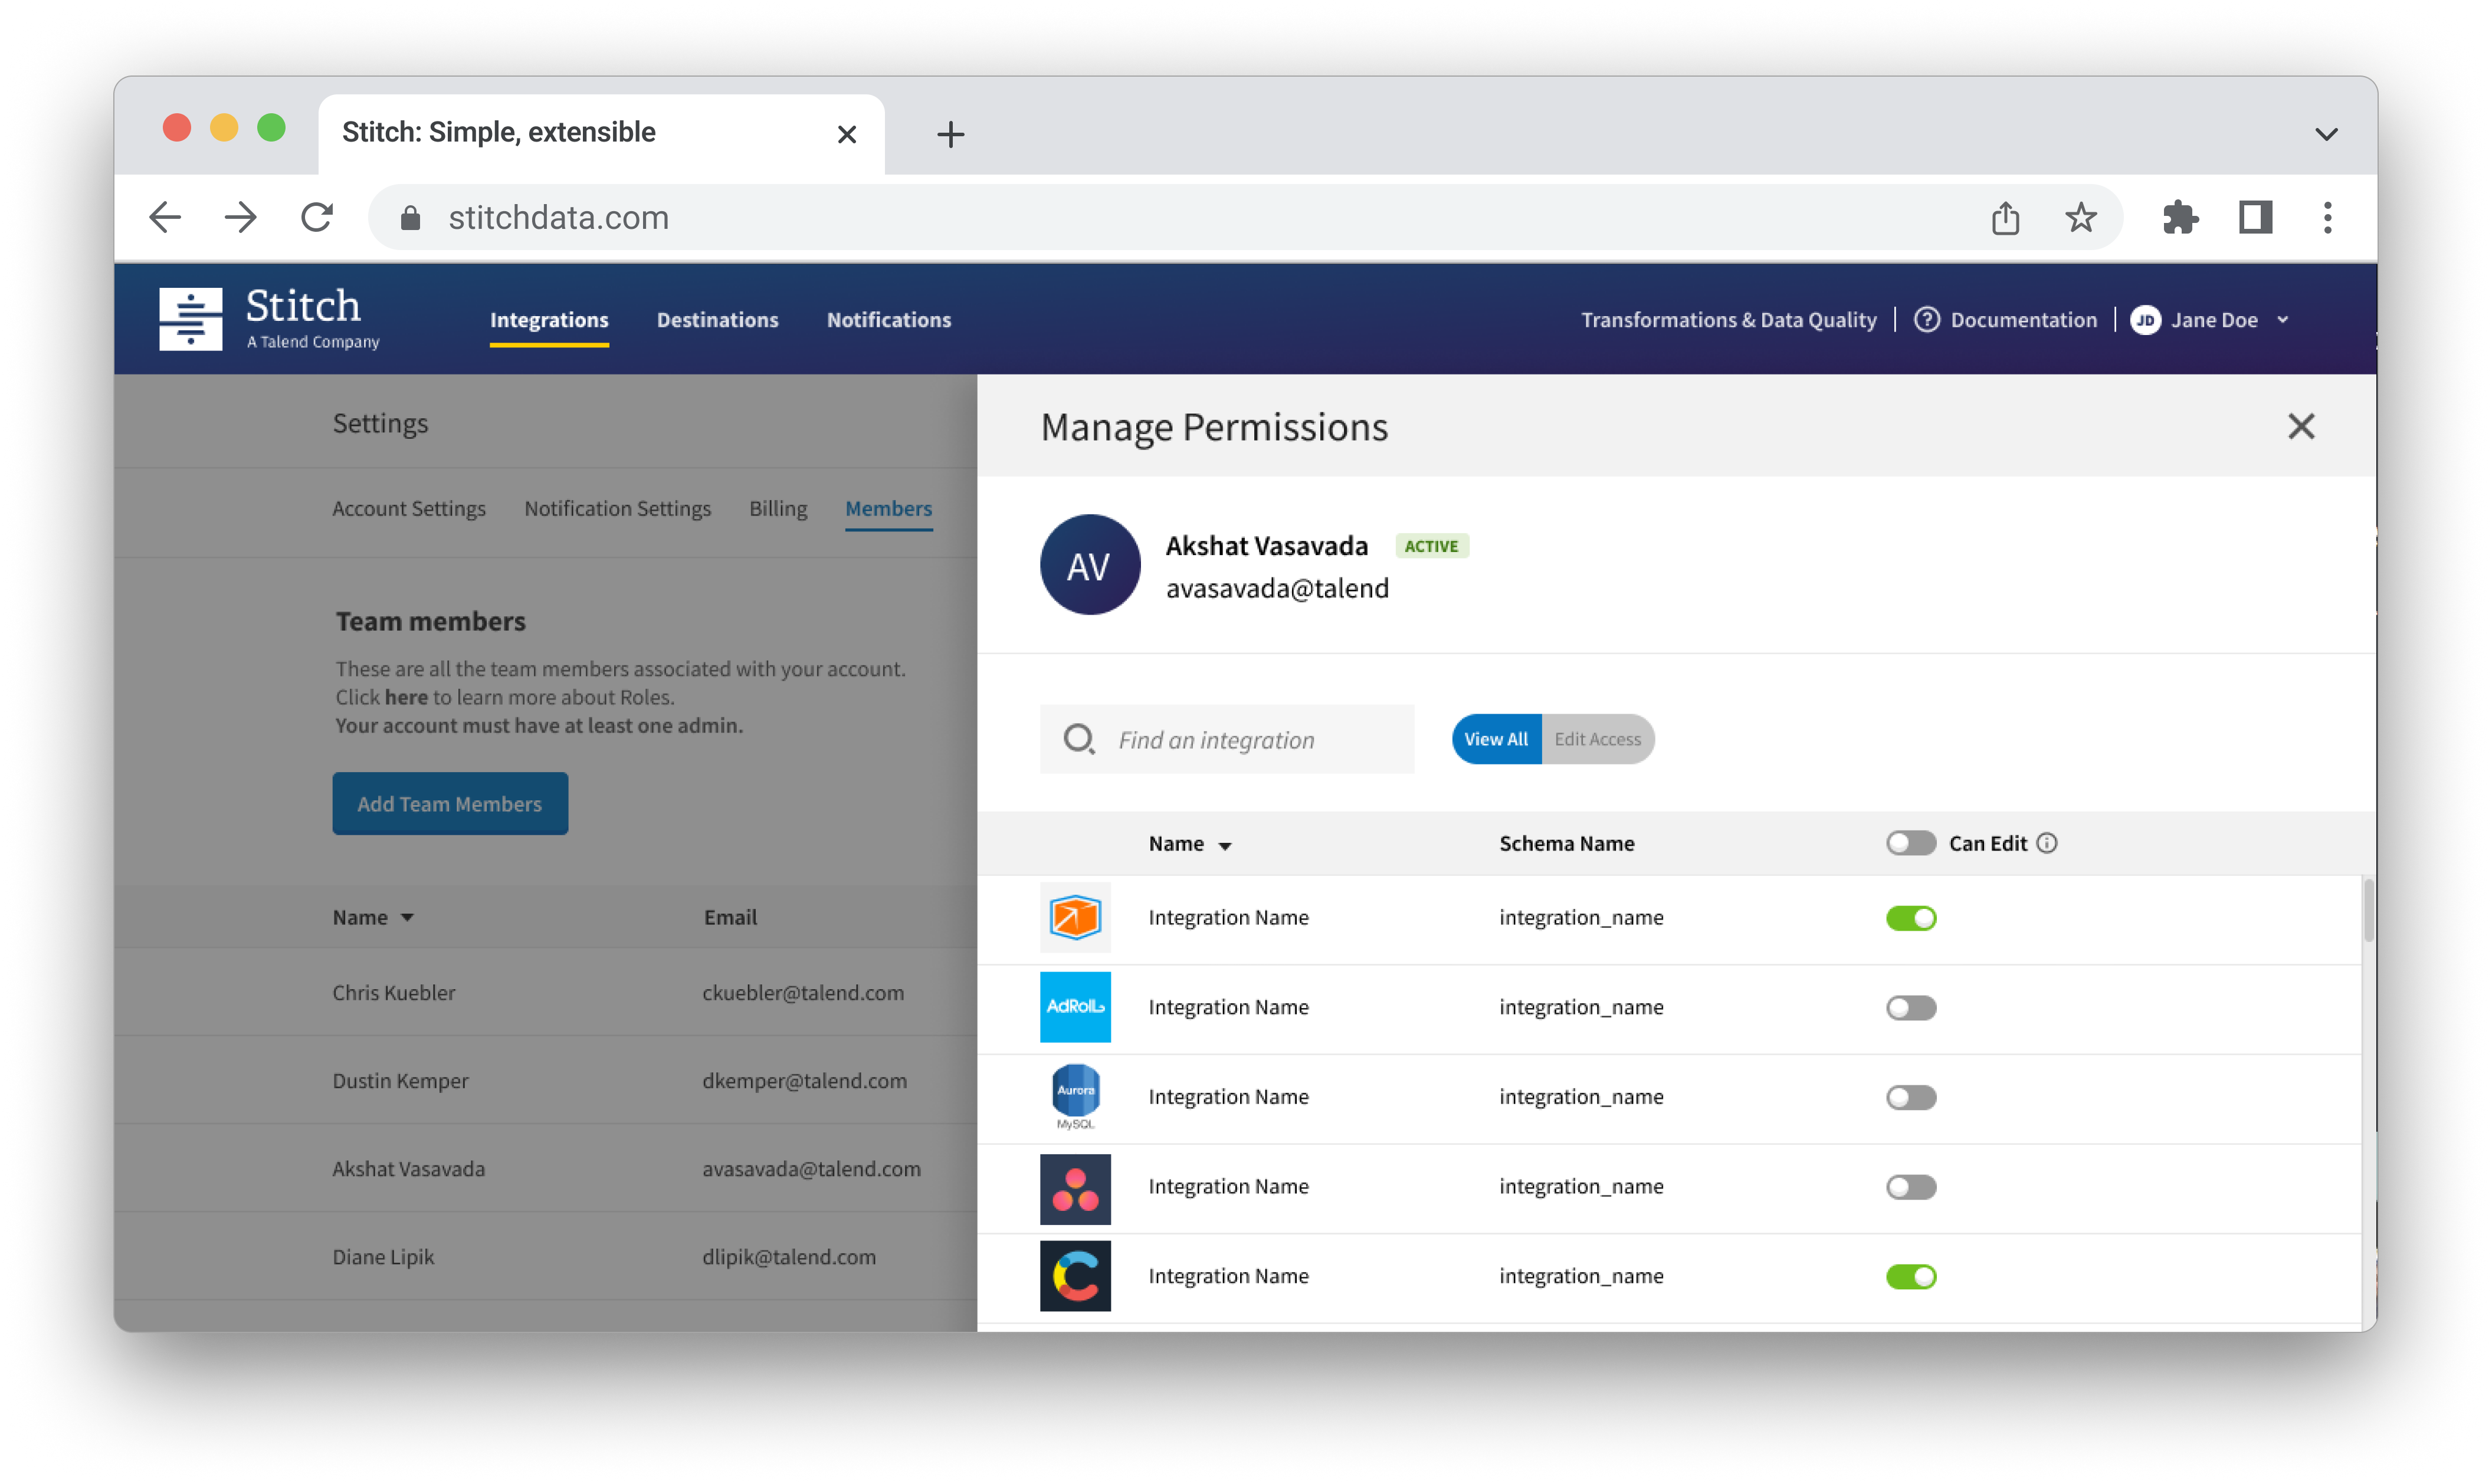Reload the page with refresh icon
Screen dimensions: 2492x1484
(317, 217)
